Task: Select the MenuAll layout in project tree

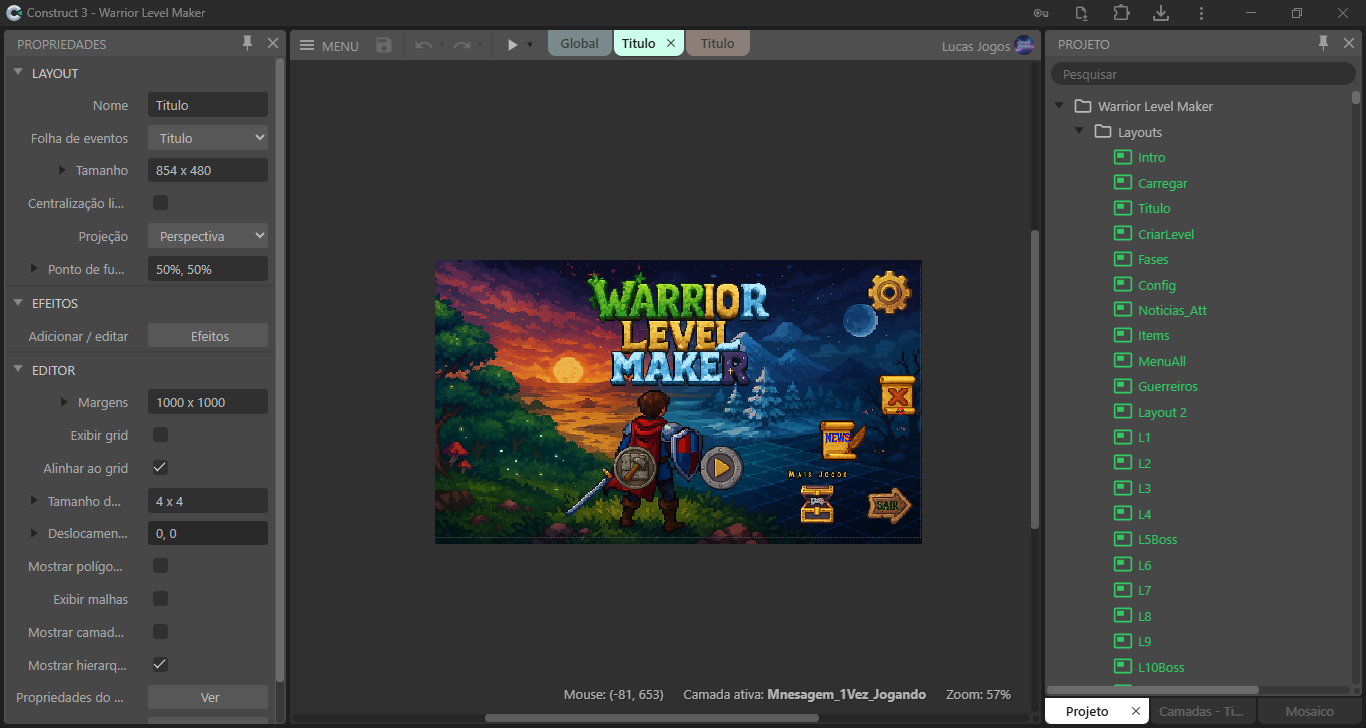Action: pyautogui.click(x=1162, y=361)
